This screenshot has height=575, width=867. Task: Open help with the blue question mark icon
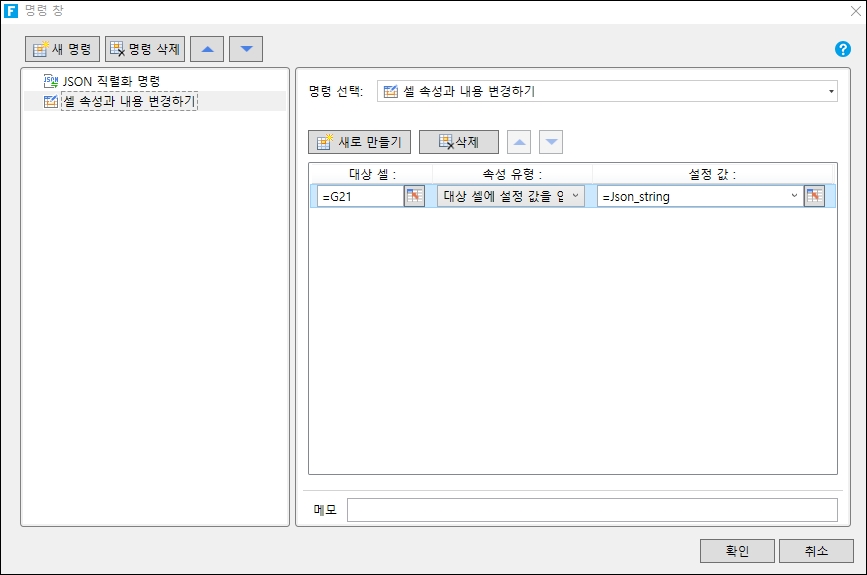click(842, 49)
